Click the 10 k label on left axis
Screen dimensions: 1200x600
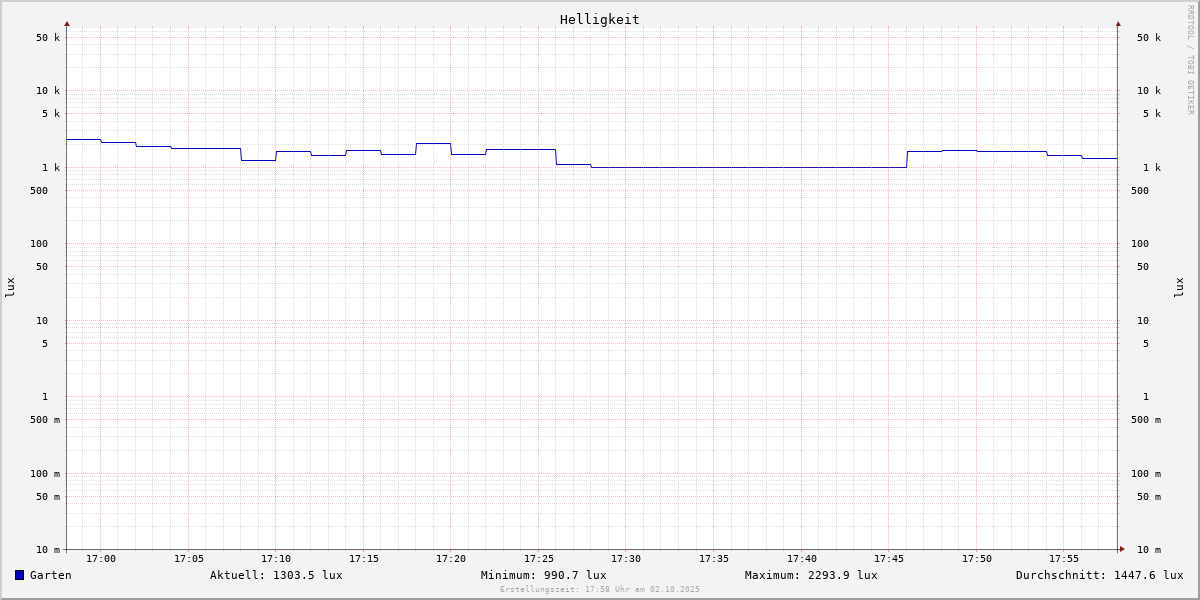coord(48,91)
